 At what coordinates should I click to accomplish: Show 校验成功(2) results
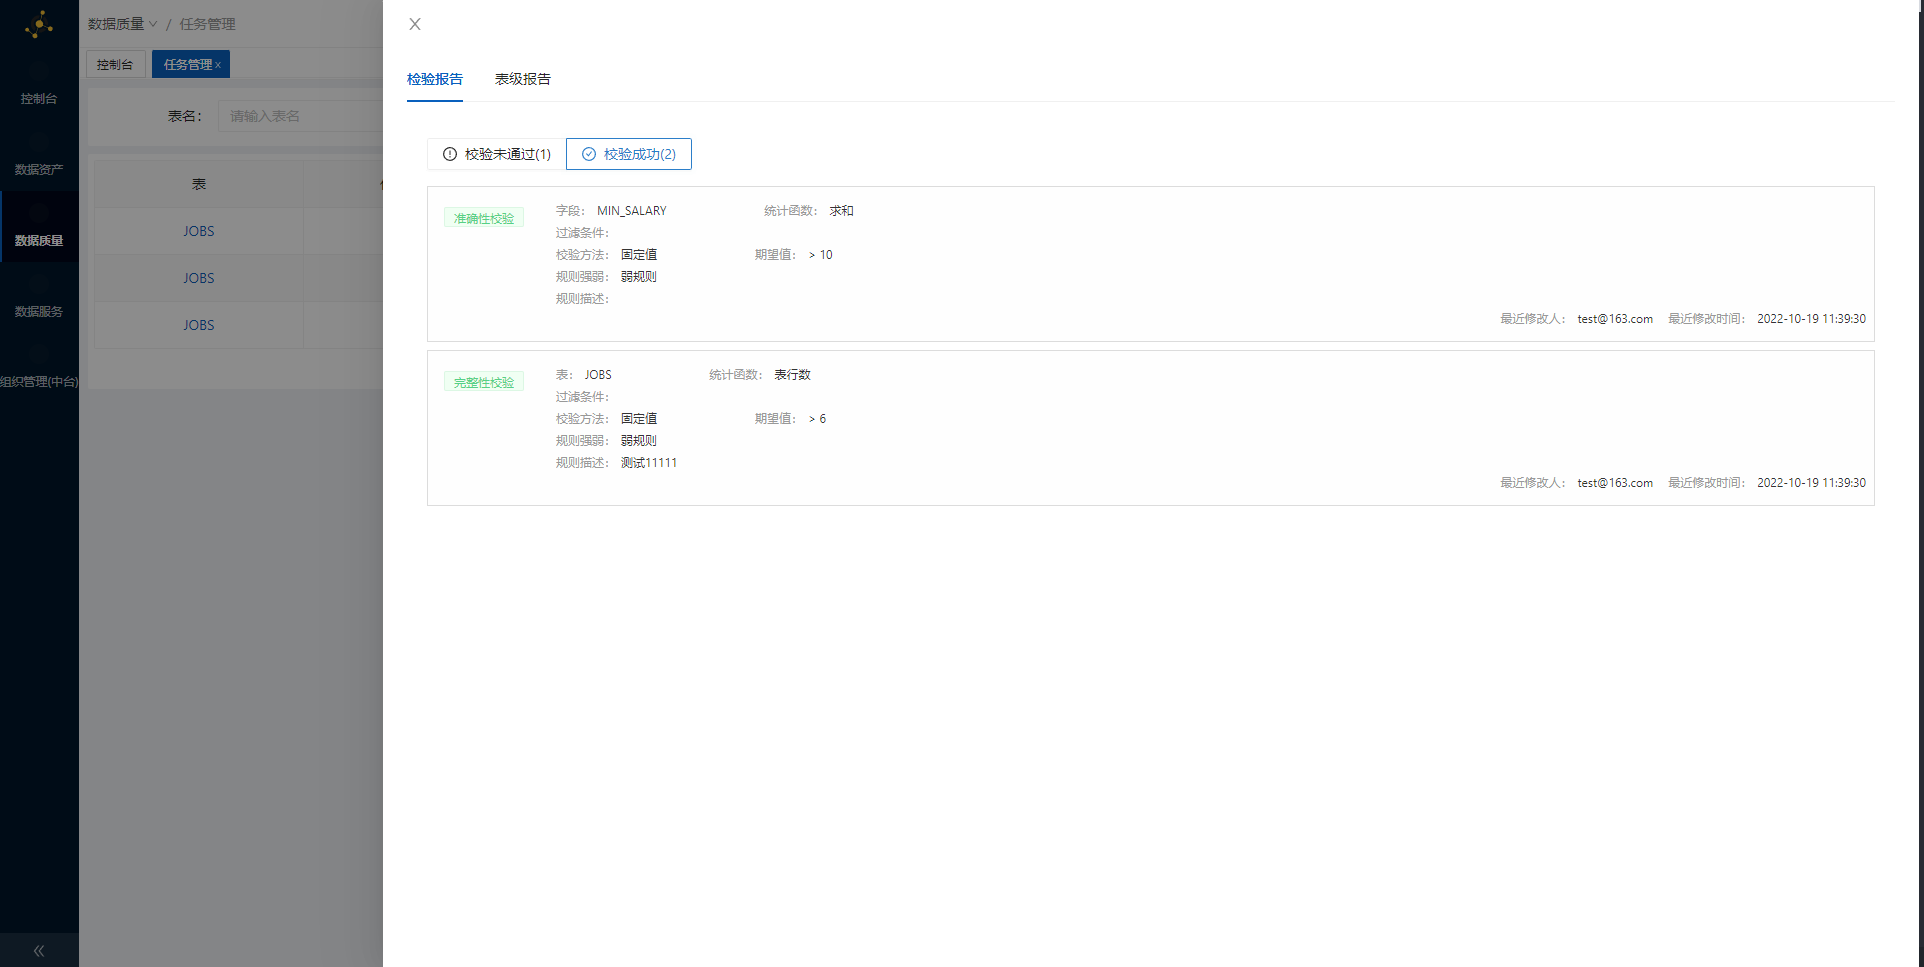click(x=629, y=154)
